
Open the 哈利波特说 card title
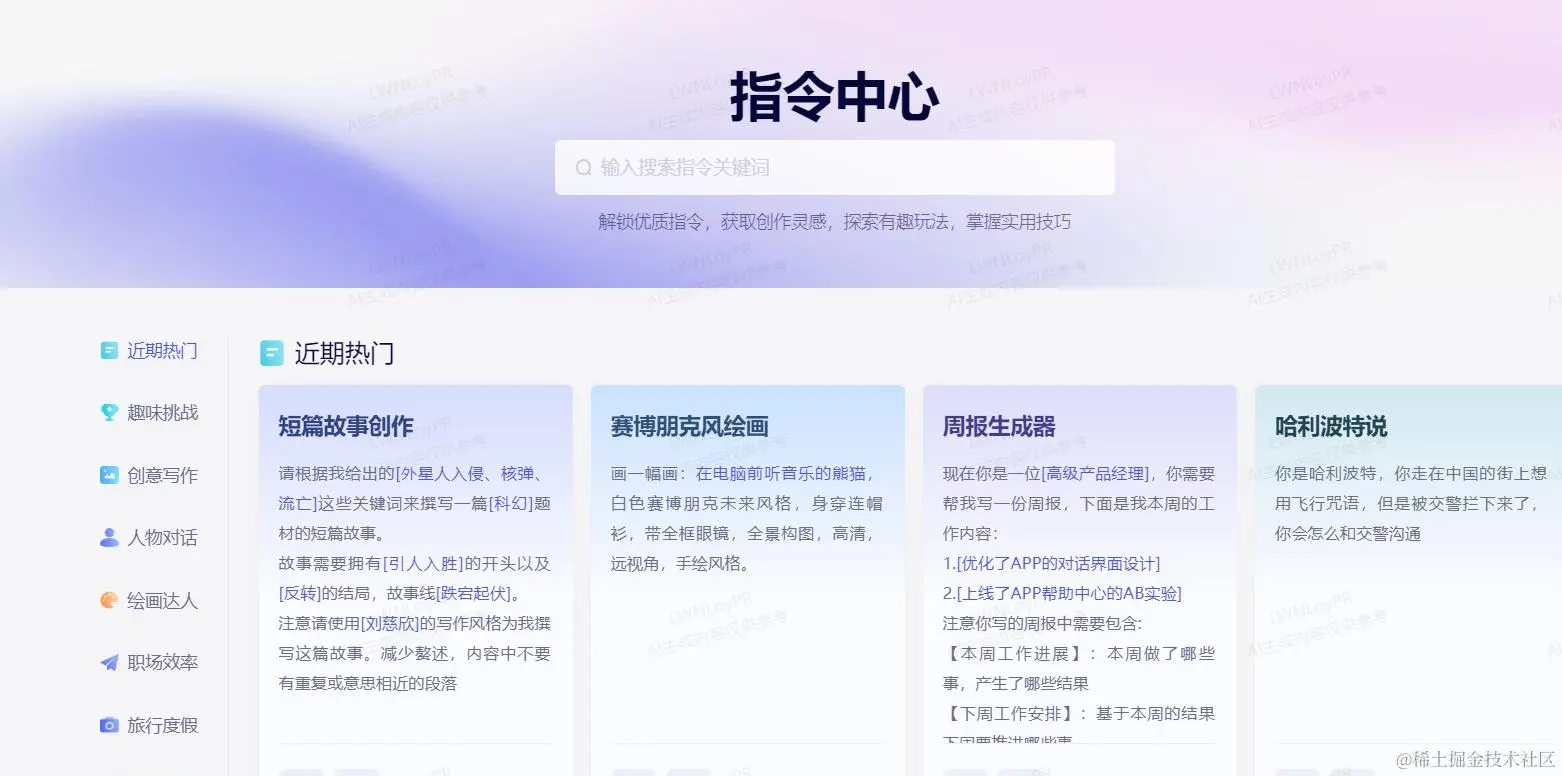click(1331, 426)
